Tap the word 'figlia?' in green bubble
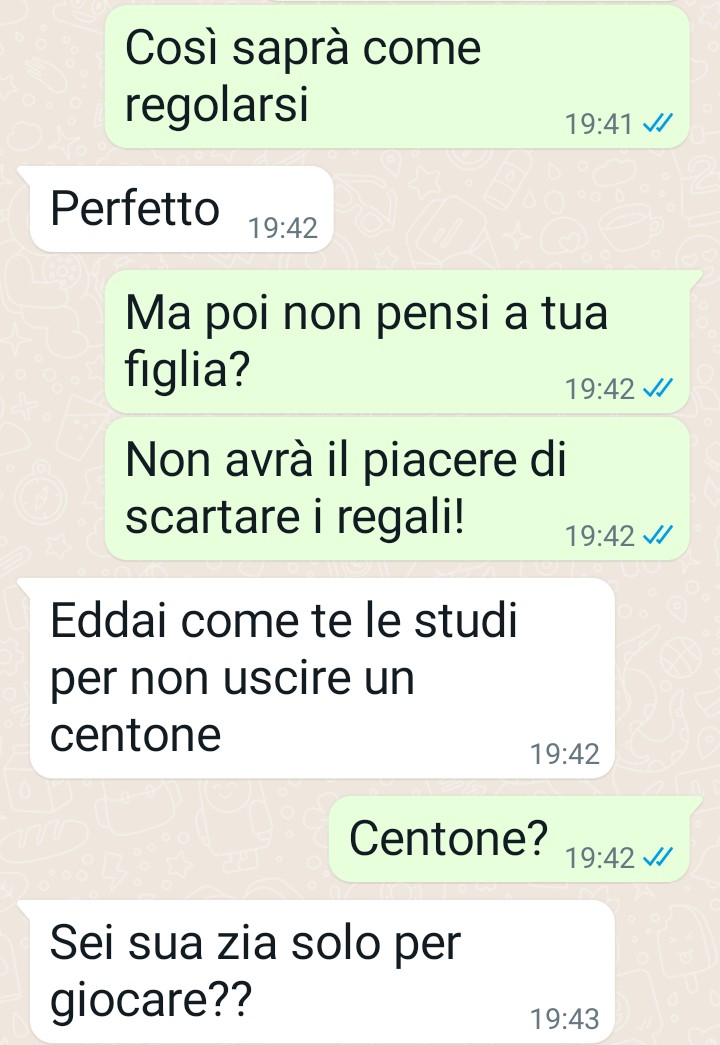Viewport: 720px width, 1045px height. pyautogui.click(x=187, y=369)
